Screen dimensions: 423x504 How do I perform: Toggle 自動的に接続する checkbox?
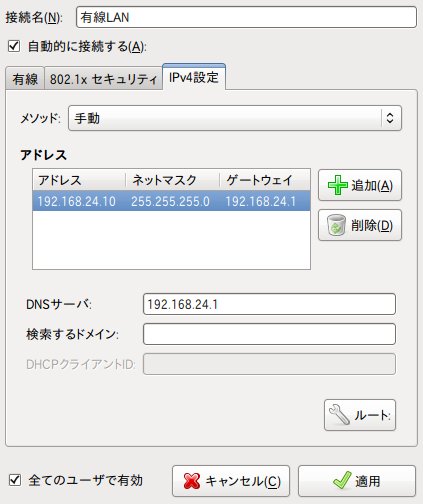pos(14,46)
